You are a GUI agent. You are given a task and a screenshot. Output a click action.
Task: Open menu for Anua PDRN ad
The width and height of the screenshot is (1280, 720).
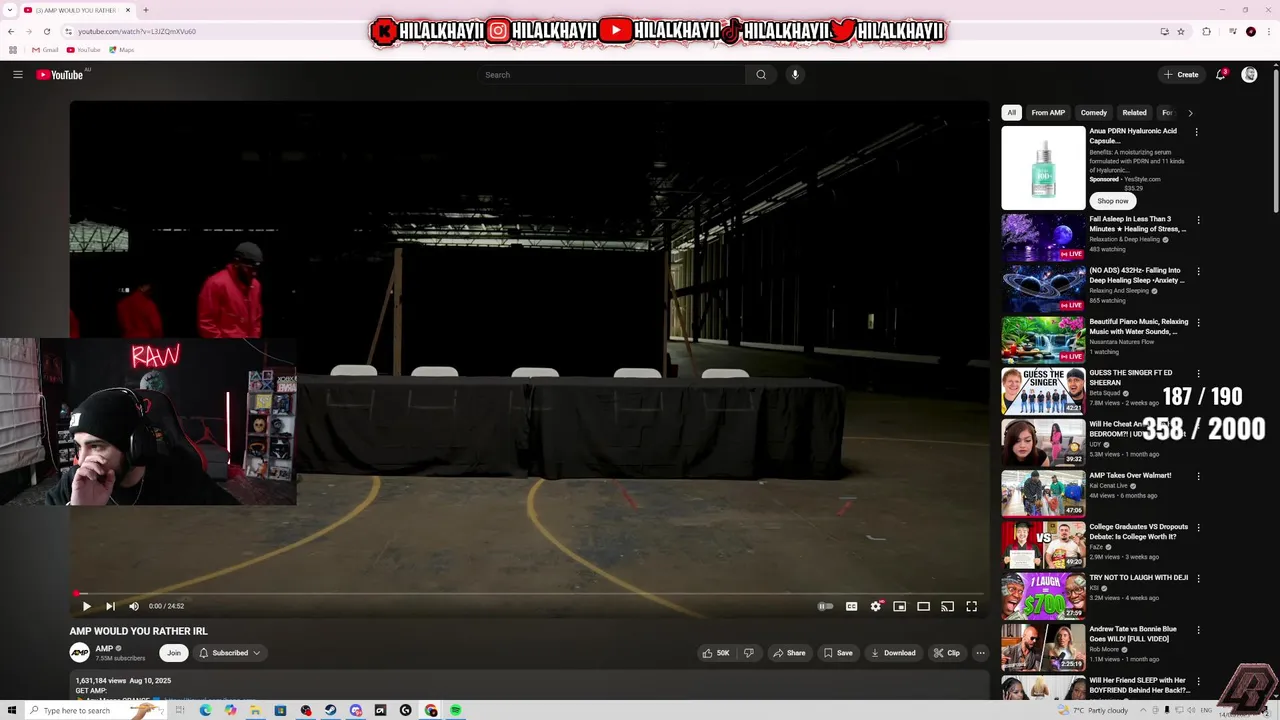(x=1197, y=132)
